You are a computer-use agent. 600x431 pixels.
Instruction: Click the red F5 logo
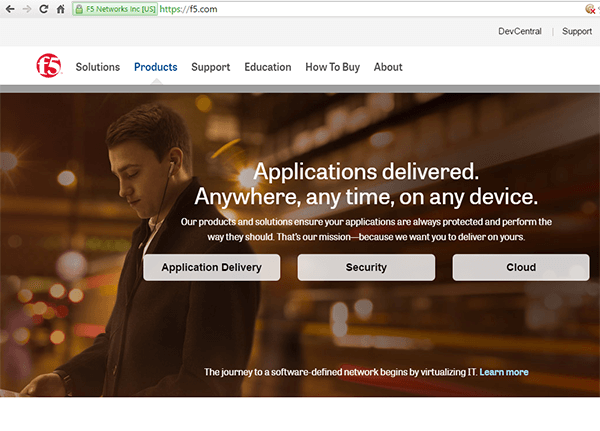(x=49, y=67)
